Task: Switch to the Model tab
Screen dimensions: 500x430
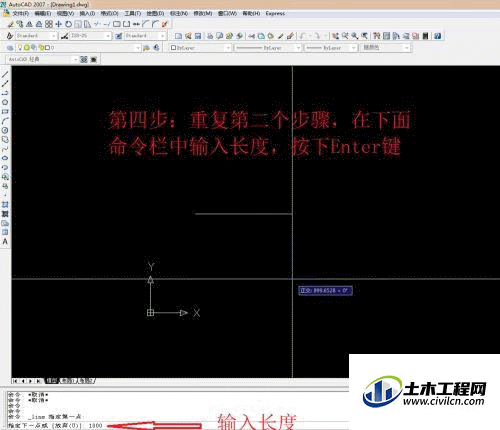Action: pos(52,381)
